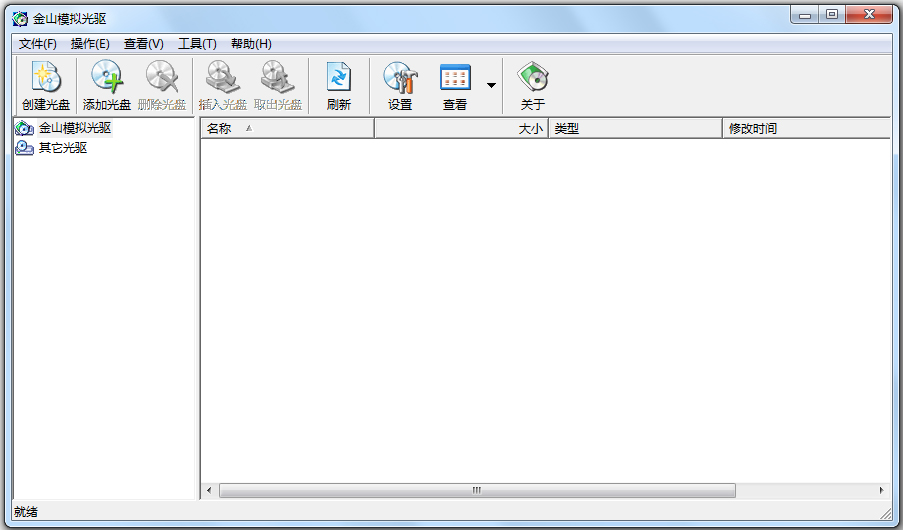Click the 取出光盘 (Eject disc) toolbar icon
The height and width of the screenshot is (530, 903).
(x=277, y=85)
